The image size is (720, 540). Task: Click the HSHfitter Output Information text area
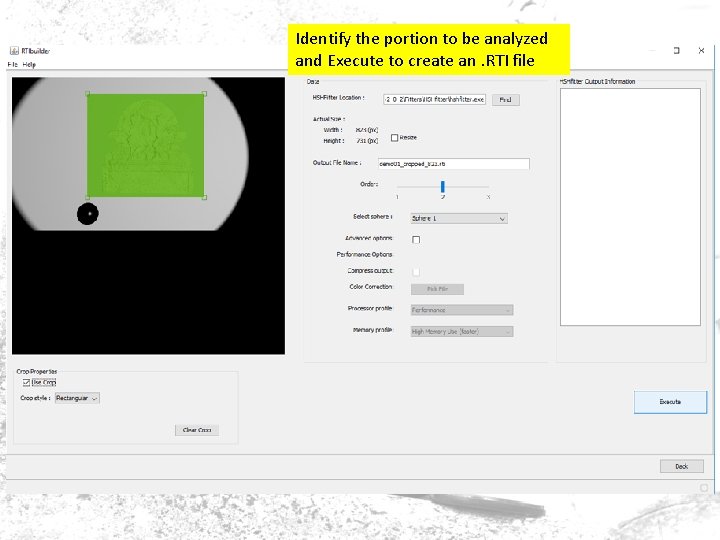[630, 207]
